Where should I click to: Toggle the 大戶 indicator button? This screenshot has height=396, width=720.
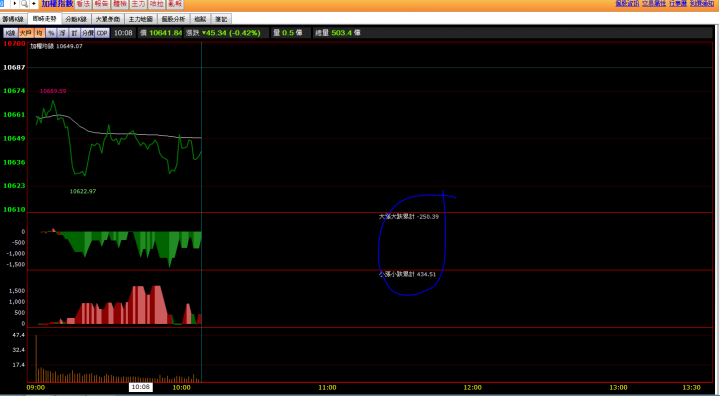tap(26, 33)
